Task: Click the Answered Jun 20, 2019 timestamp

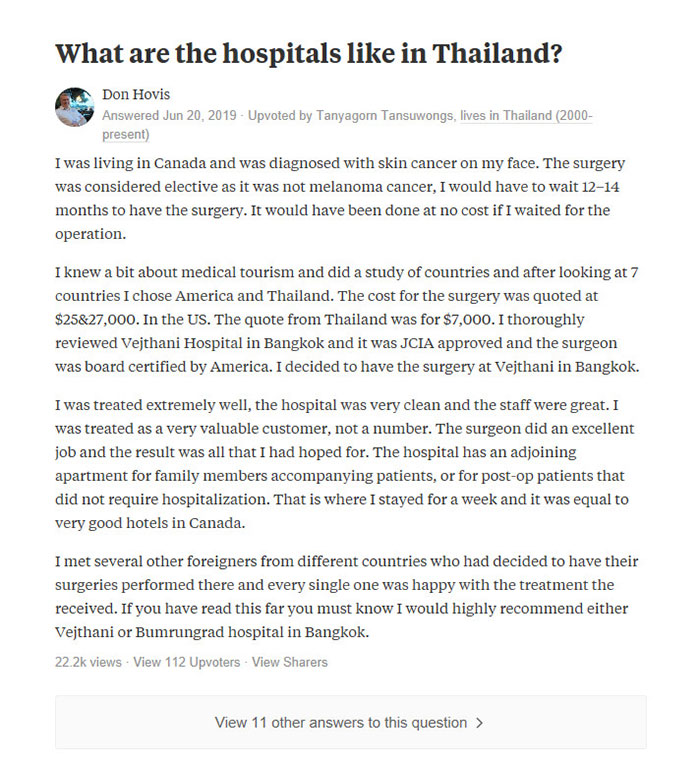Action: point(169,116)
